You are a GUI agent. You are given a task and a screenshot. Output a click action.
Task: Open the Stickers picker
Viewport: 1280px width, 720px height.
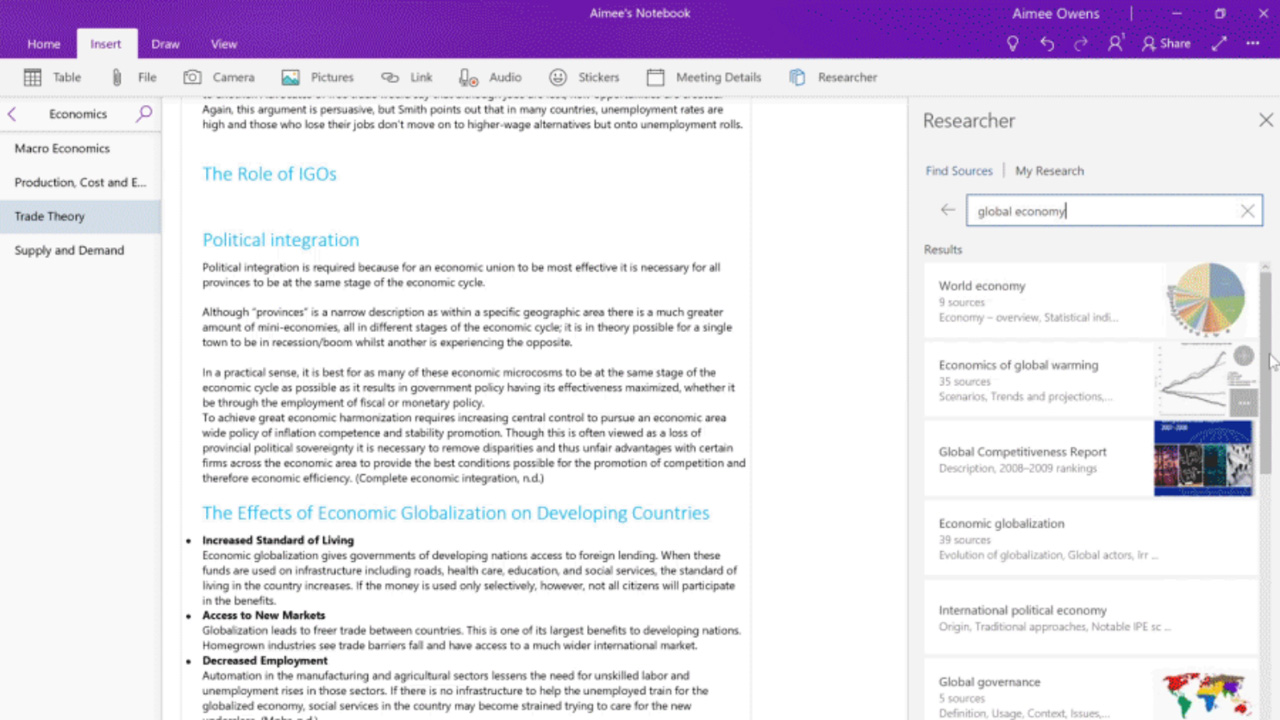584,77
